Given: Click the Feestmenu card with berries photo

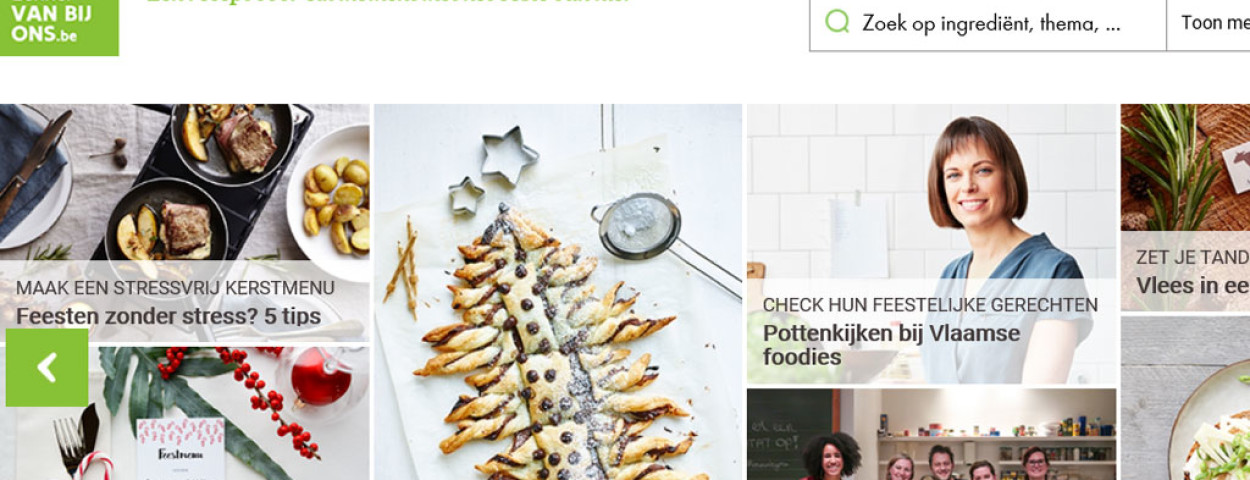Looking at the screenshot, I should click(185, 413).
